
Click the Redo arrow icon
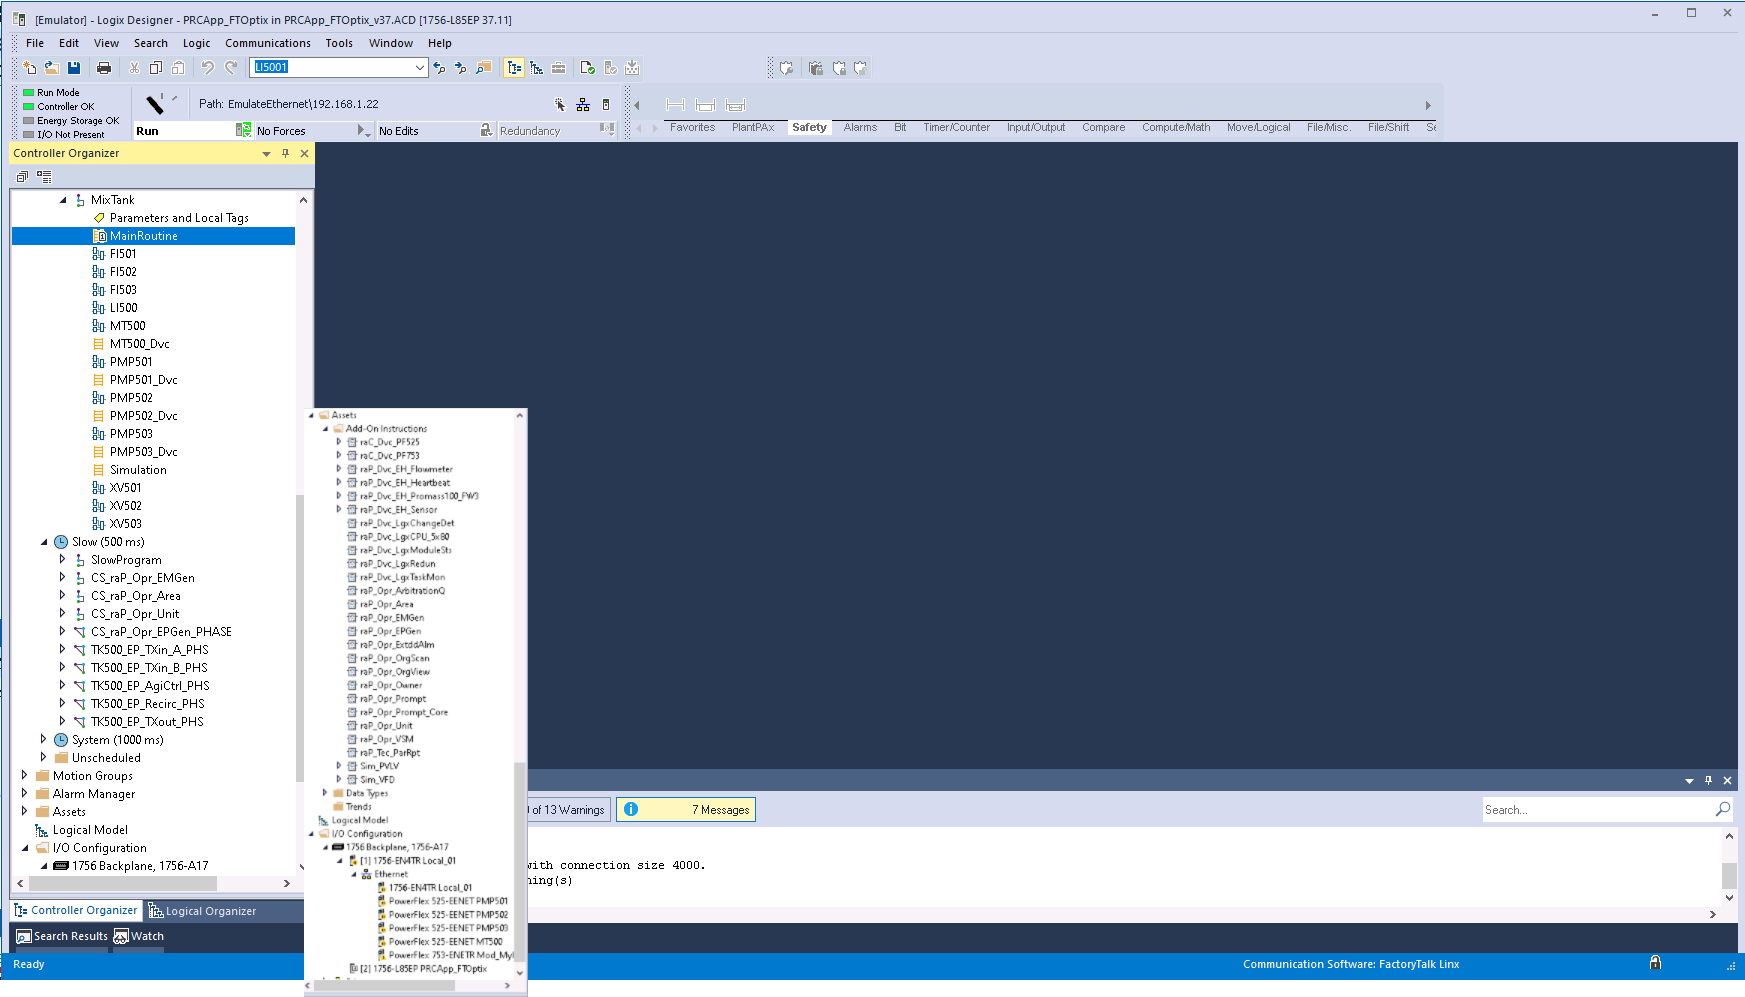(x=230, y=68)
